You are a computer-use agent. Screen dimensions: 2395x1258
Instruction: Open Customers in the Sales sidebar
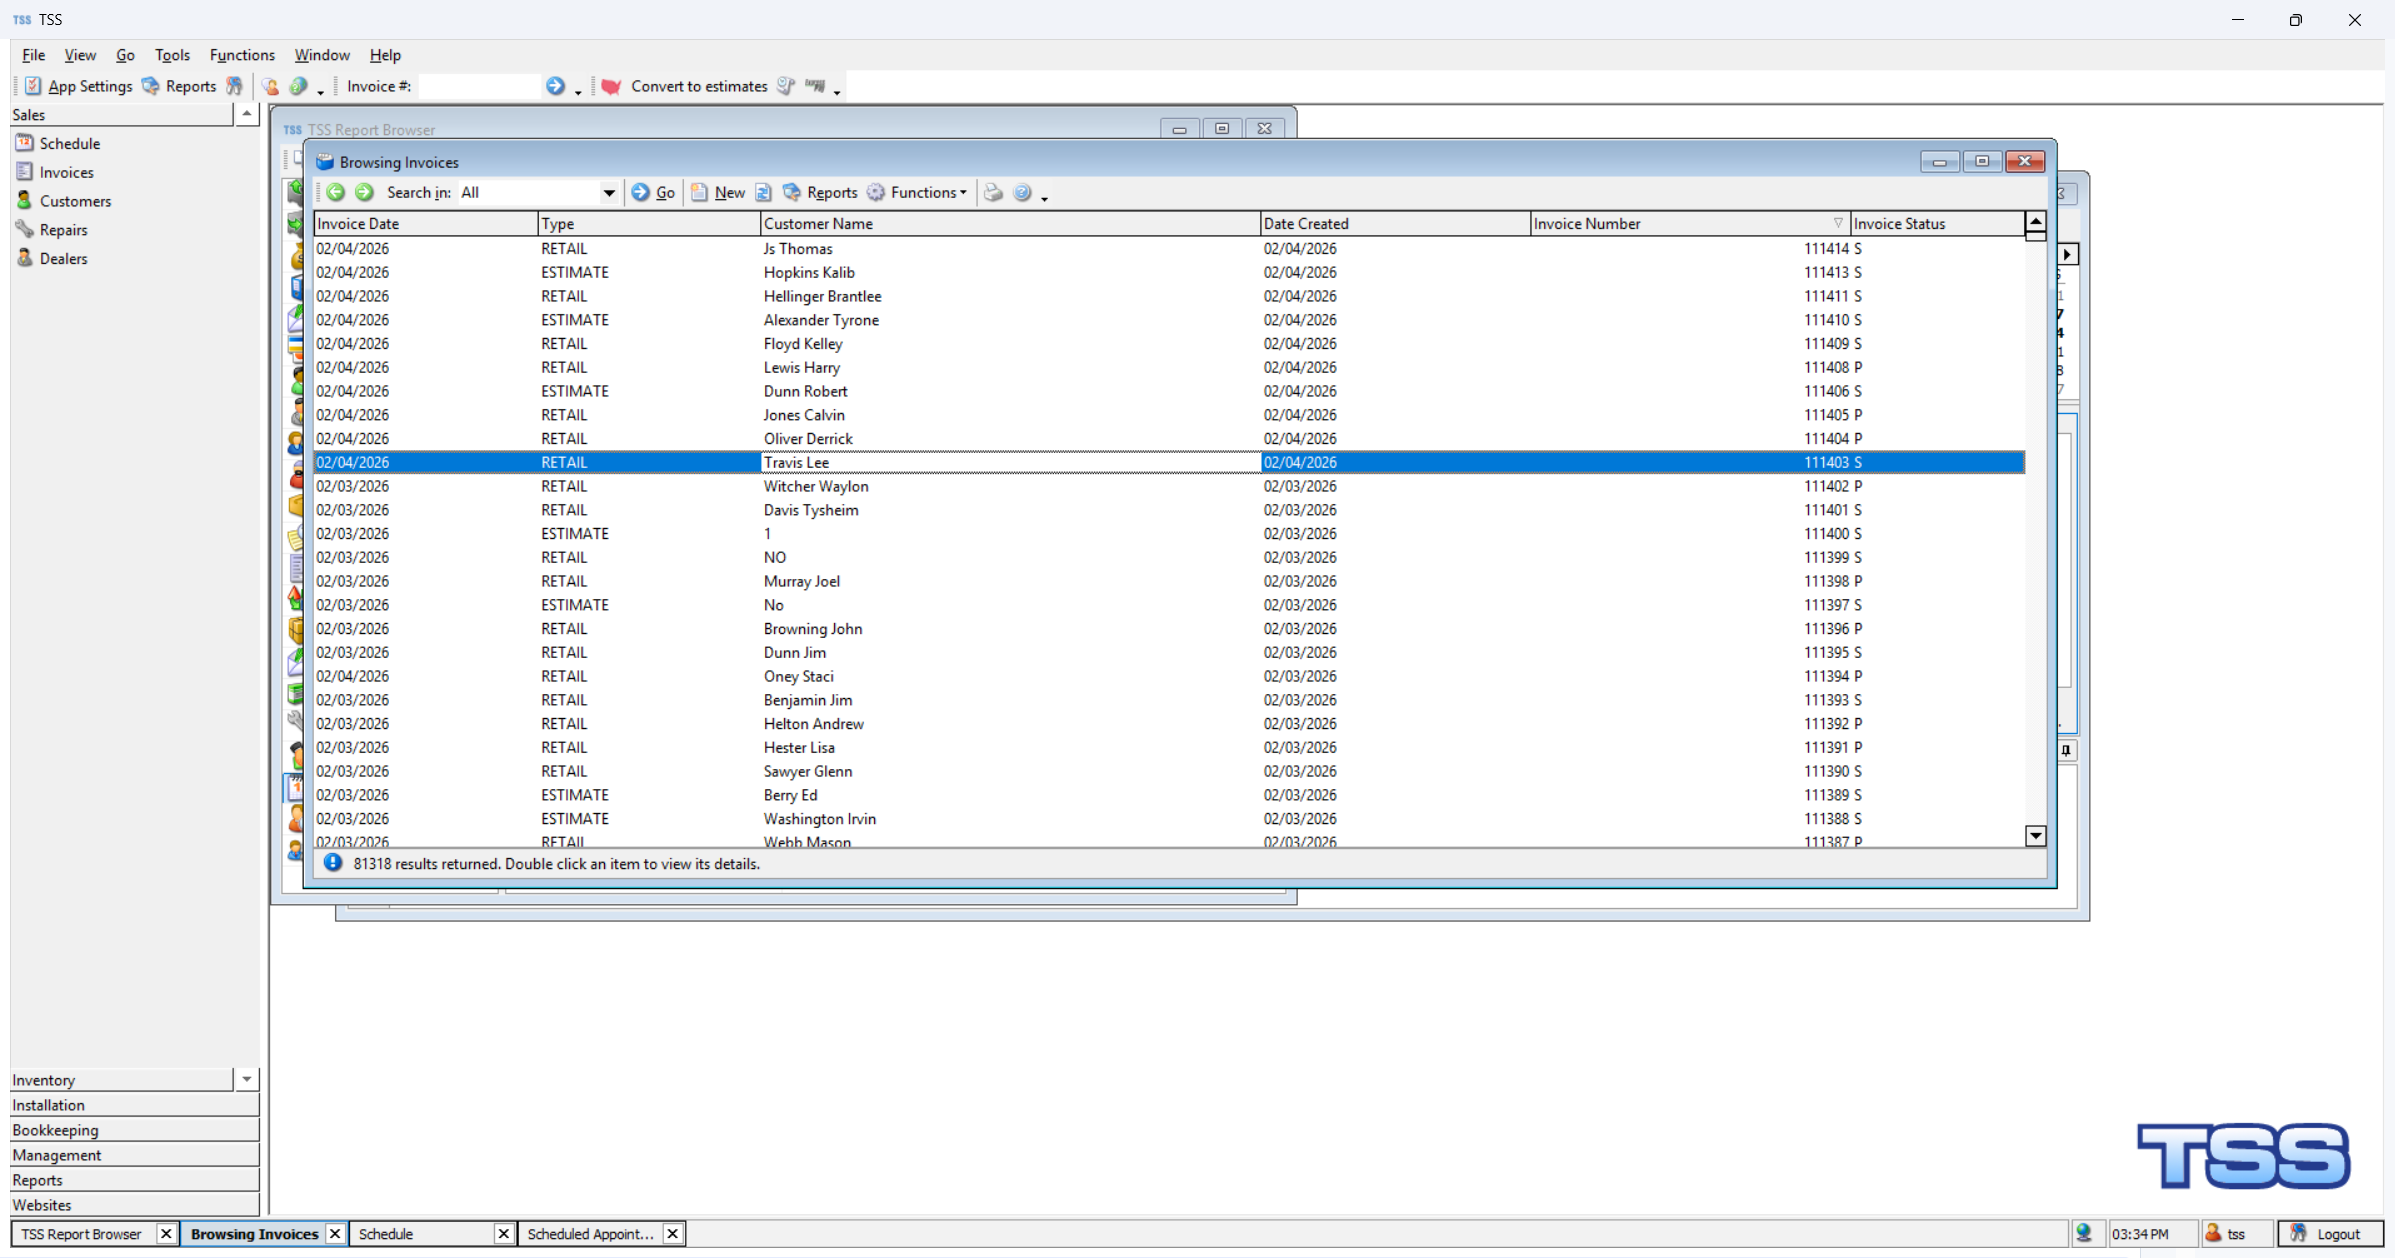[75, 201]
